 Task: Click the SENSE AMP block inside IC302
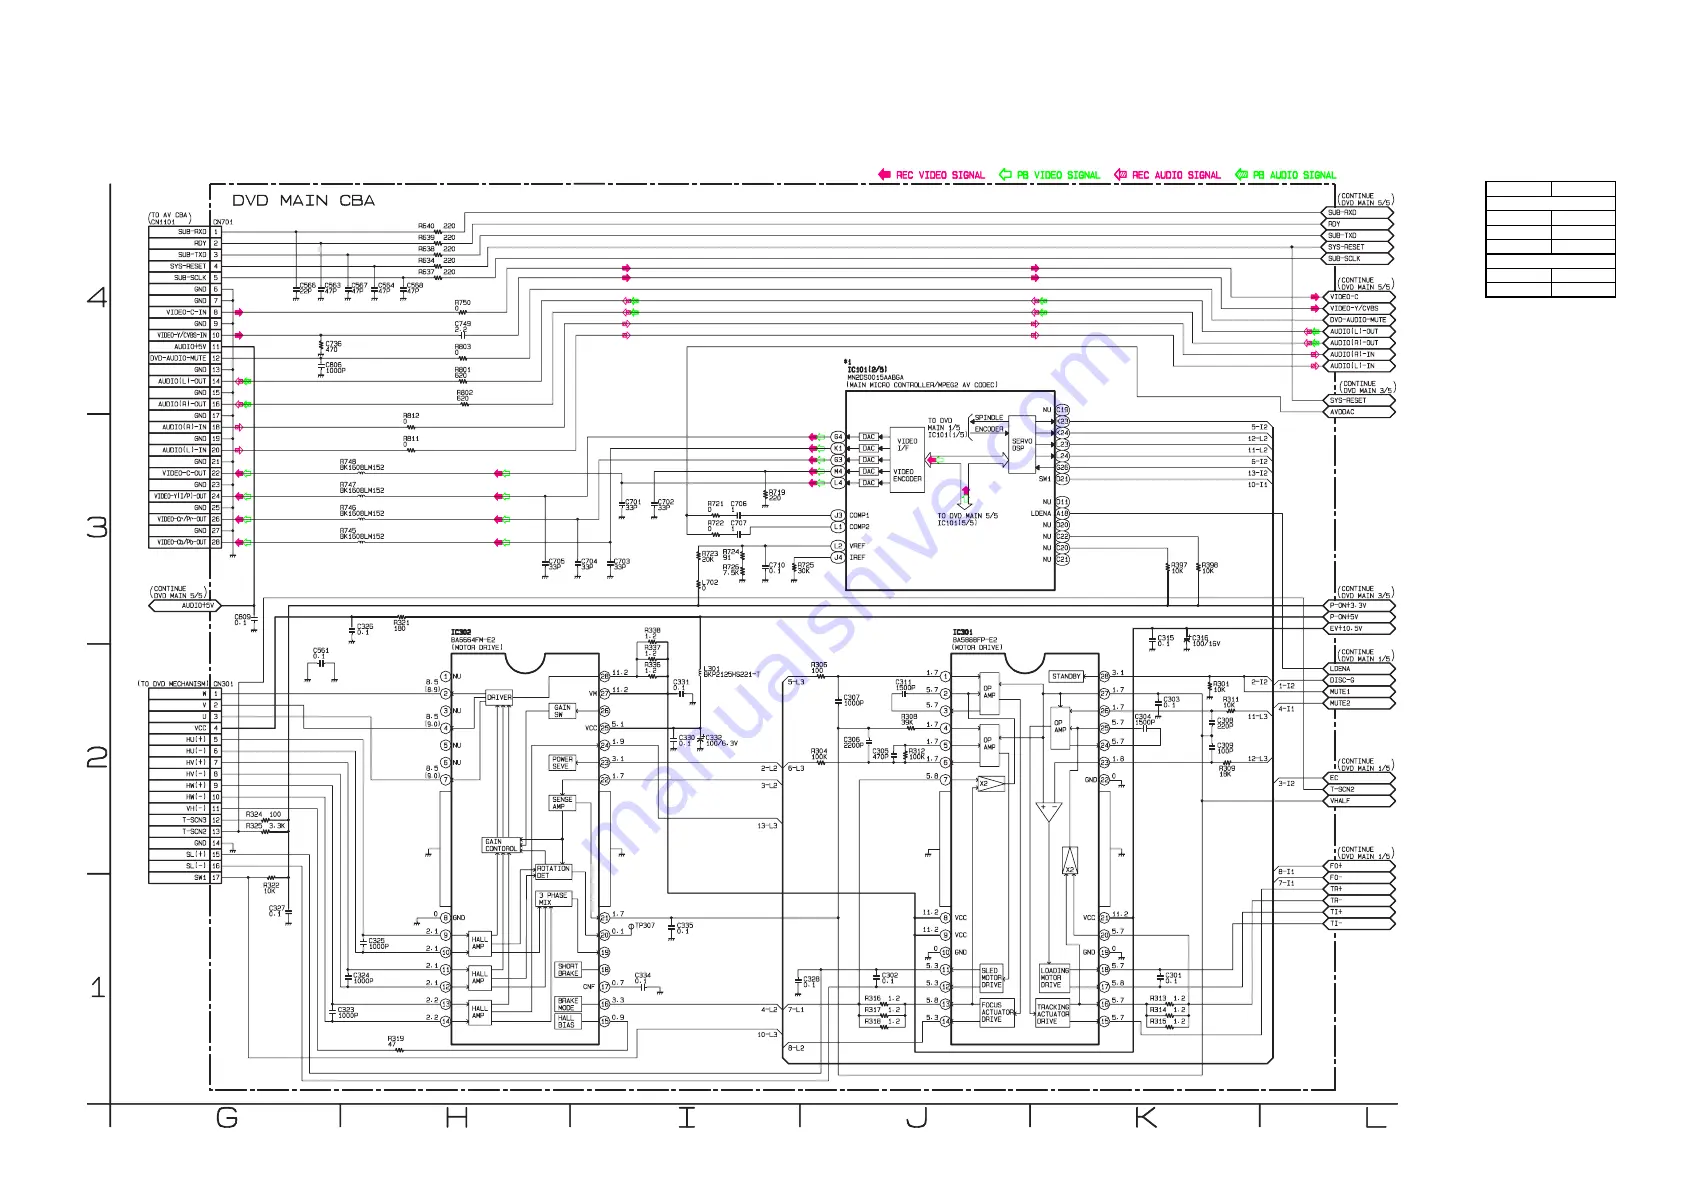click(563, 803)
